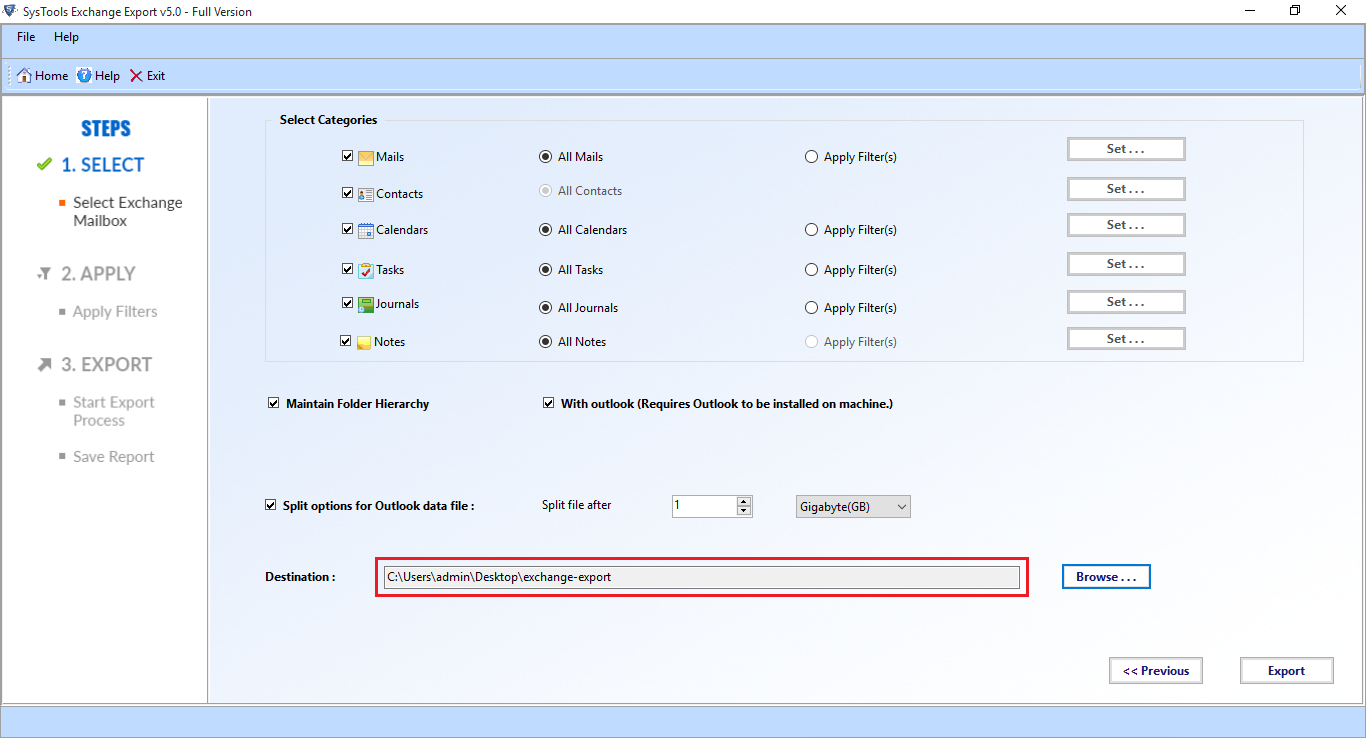Click the Contacts category card icon
Screen dimensions: 1366x738
pos(366,194)
